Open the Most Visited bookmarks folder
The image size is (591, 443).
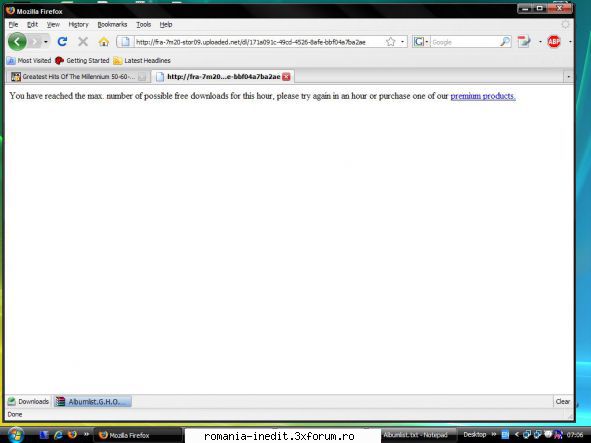tap(29, 60)
